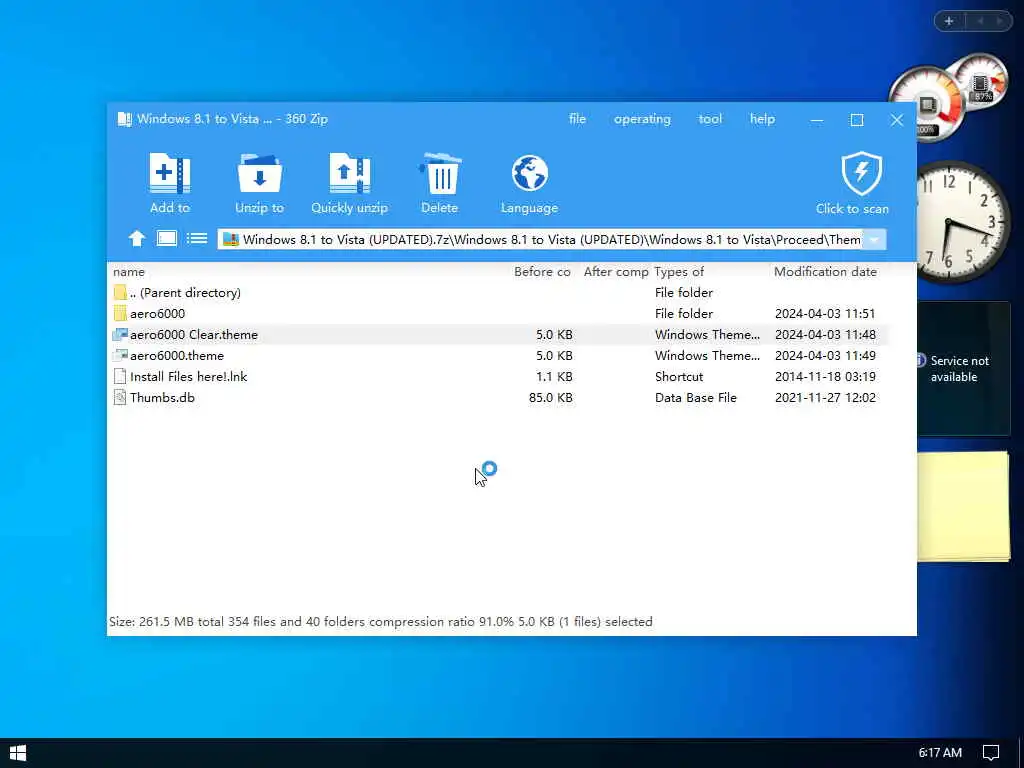Click the '2024-04-03 11:51' date cell

pos(825,313)
